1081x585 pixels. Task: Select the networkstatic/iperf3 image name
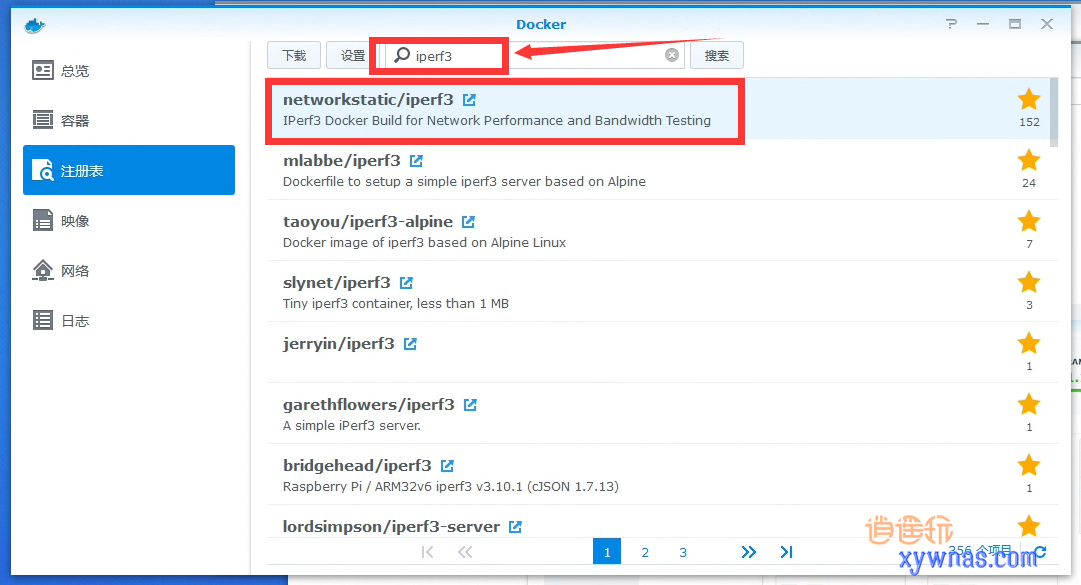click(x=368, y=100)
